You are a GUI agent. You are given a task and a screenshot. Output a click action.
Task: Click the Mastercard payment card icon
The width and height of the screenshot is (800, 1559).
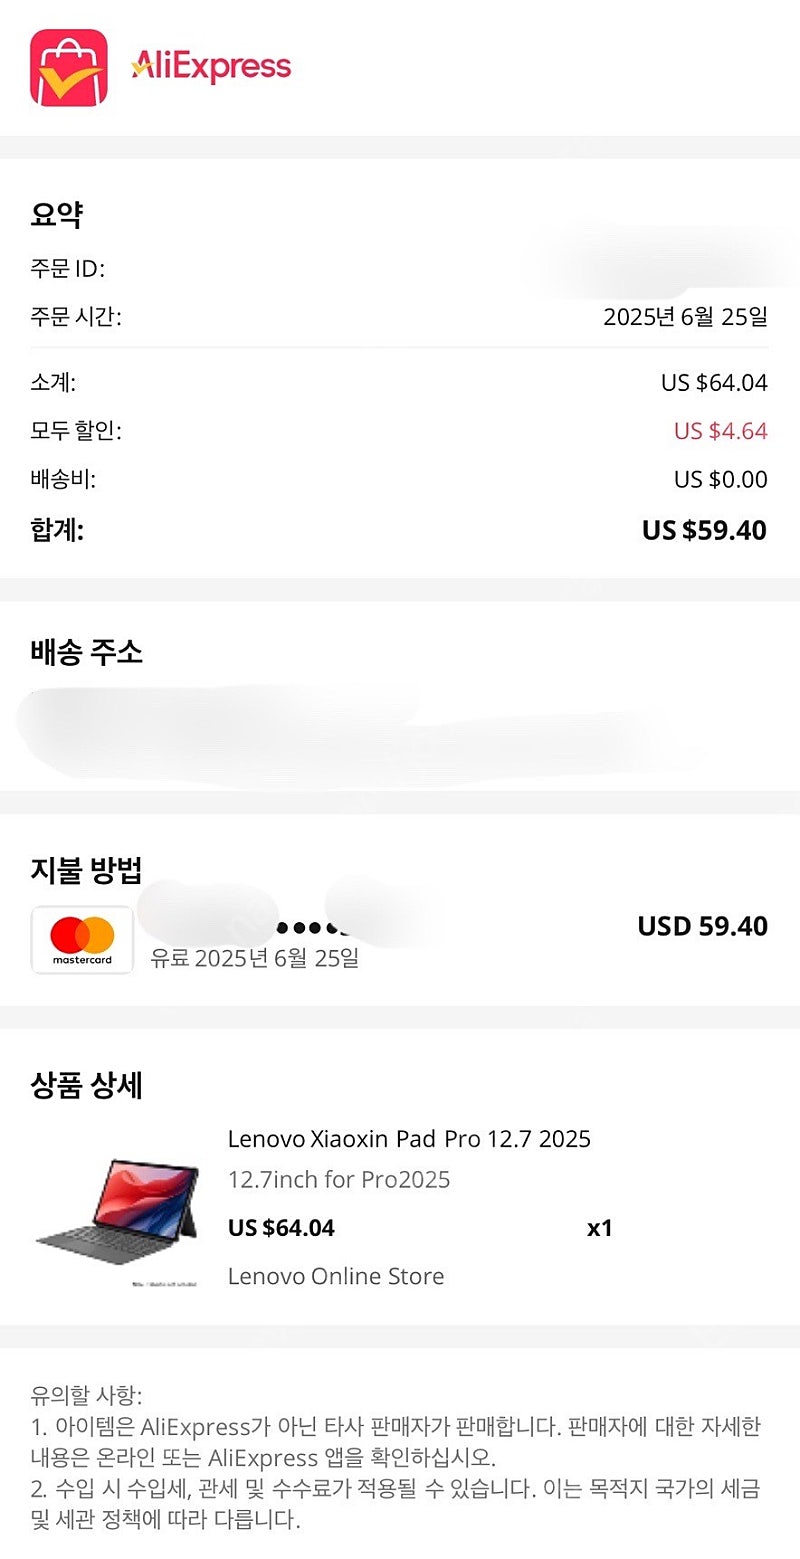pos(82,940)
